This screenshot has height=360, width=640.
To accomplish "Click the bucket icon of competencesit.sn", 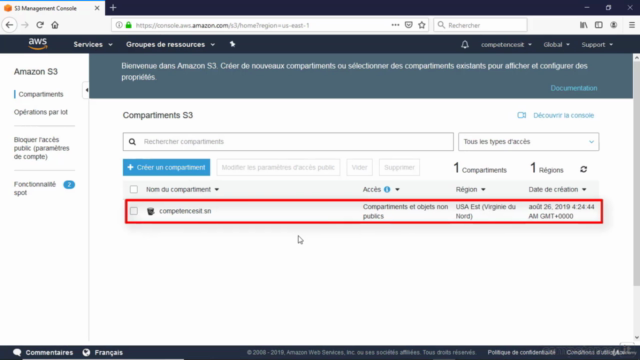I will (x=151, y=211).
